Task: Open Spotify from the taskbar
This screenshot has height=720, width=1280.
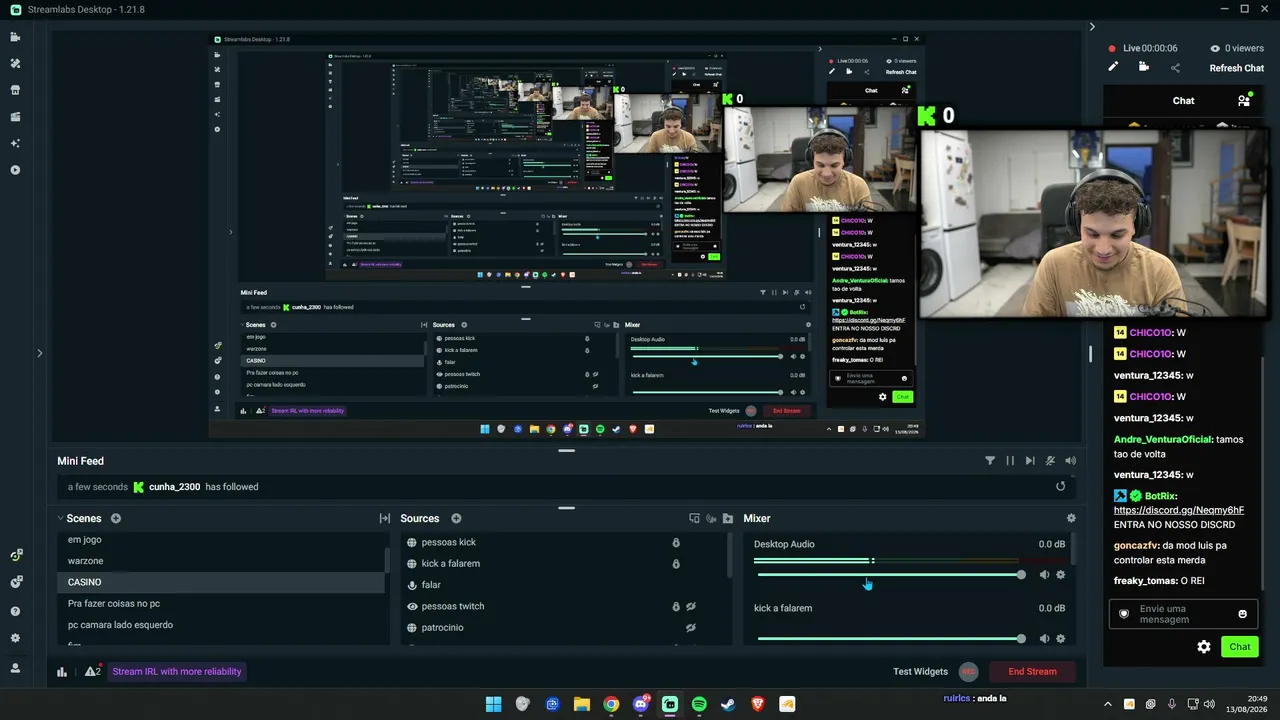Action: [699, 704]
